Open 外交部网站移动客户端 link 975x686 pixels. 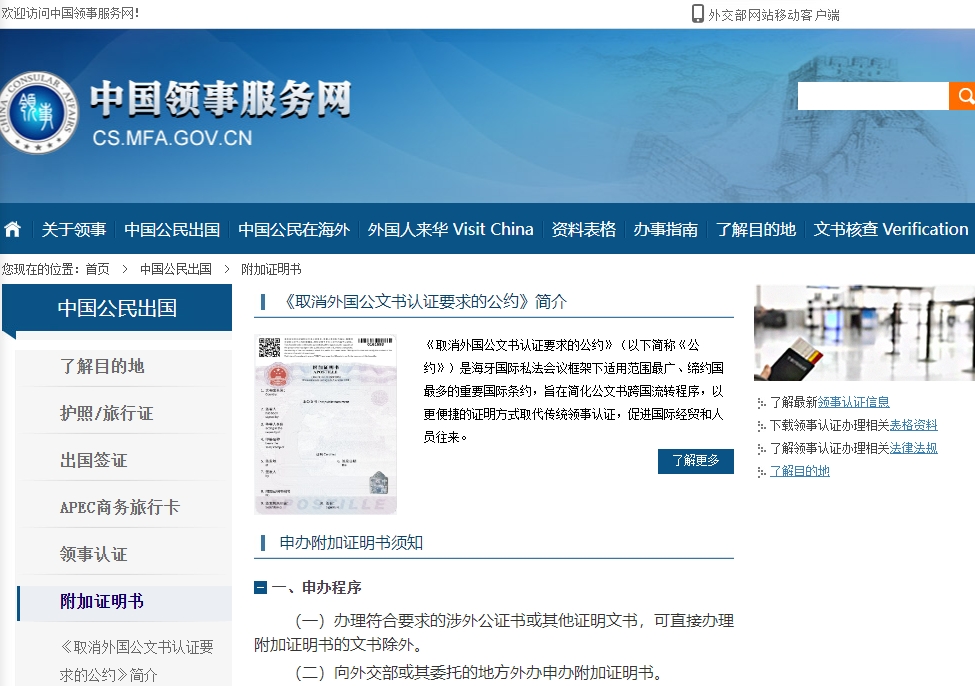tap(773, 15)
